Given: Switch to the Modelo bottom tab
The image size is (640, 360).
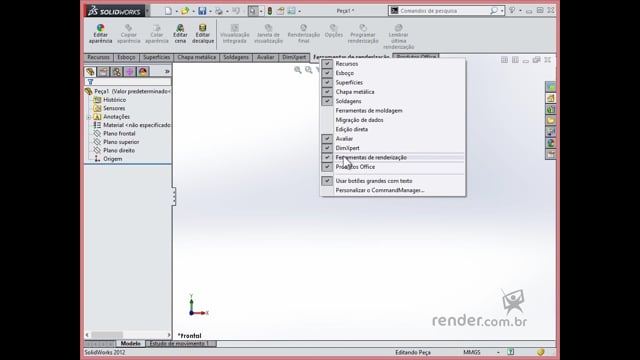Looking at the screenshot, I should pyautogui.click(x=131, y=344).
